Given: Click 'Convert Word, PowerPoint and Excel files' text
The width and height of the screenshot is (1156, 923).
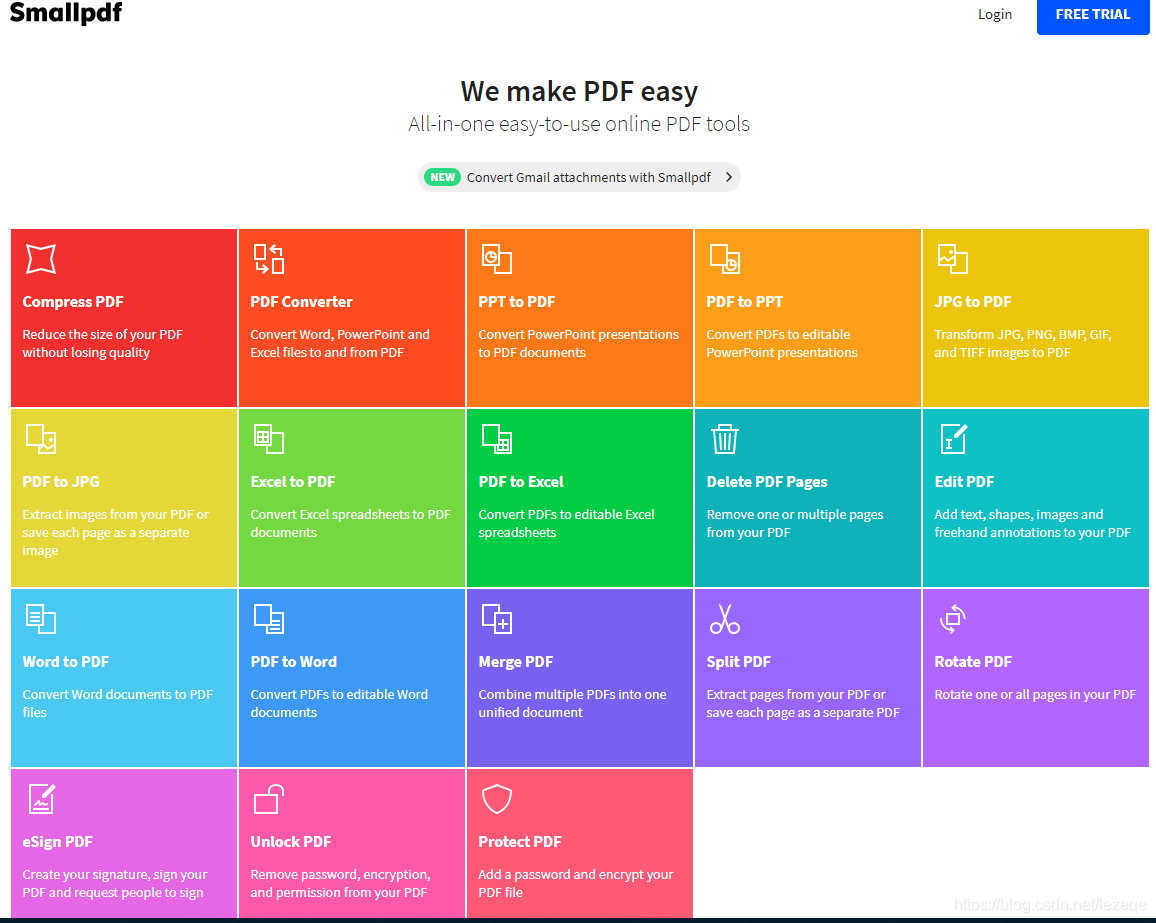Looking at the screenshot, I should pos(340,344).
